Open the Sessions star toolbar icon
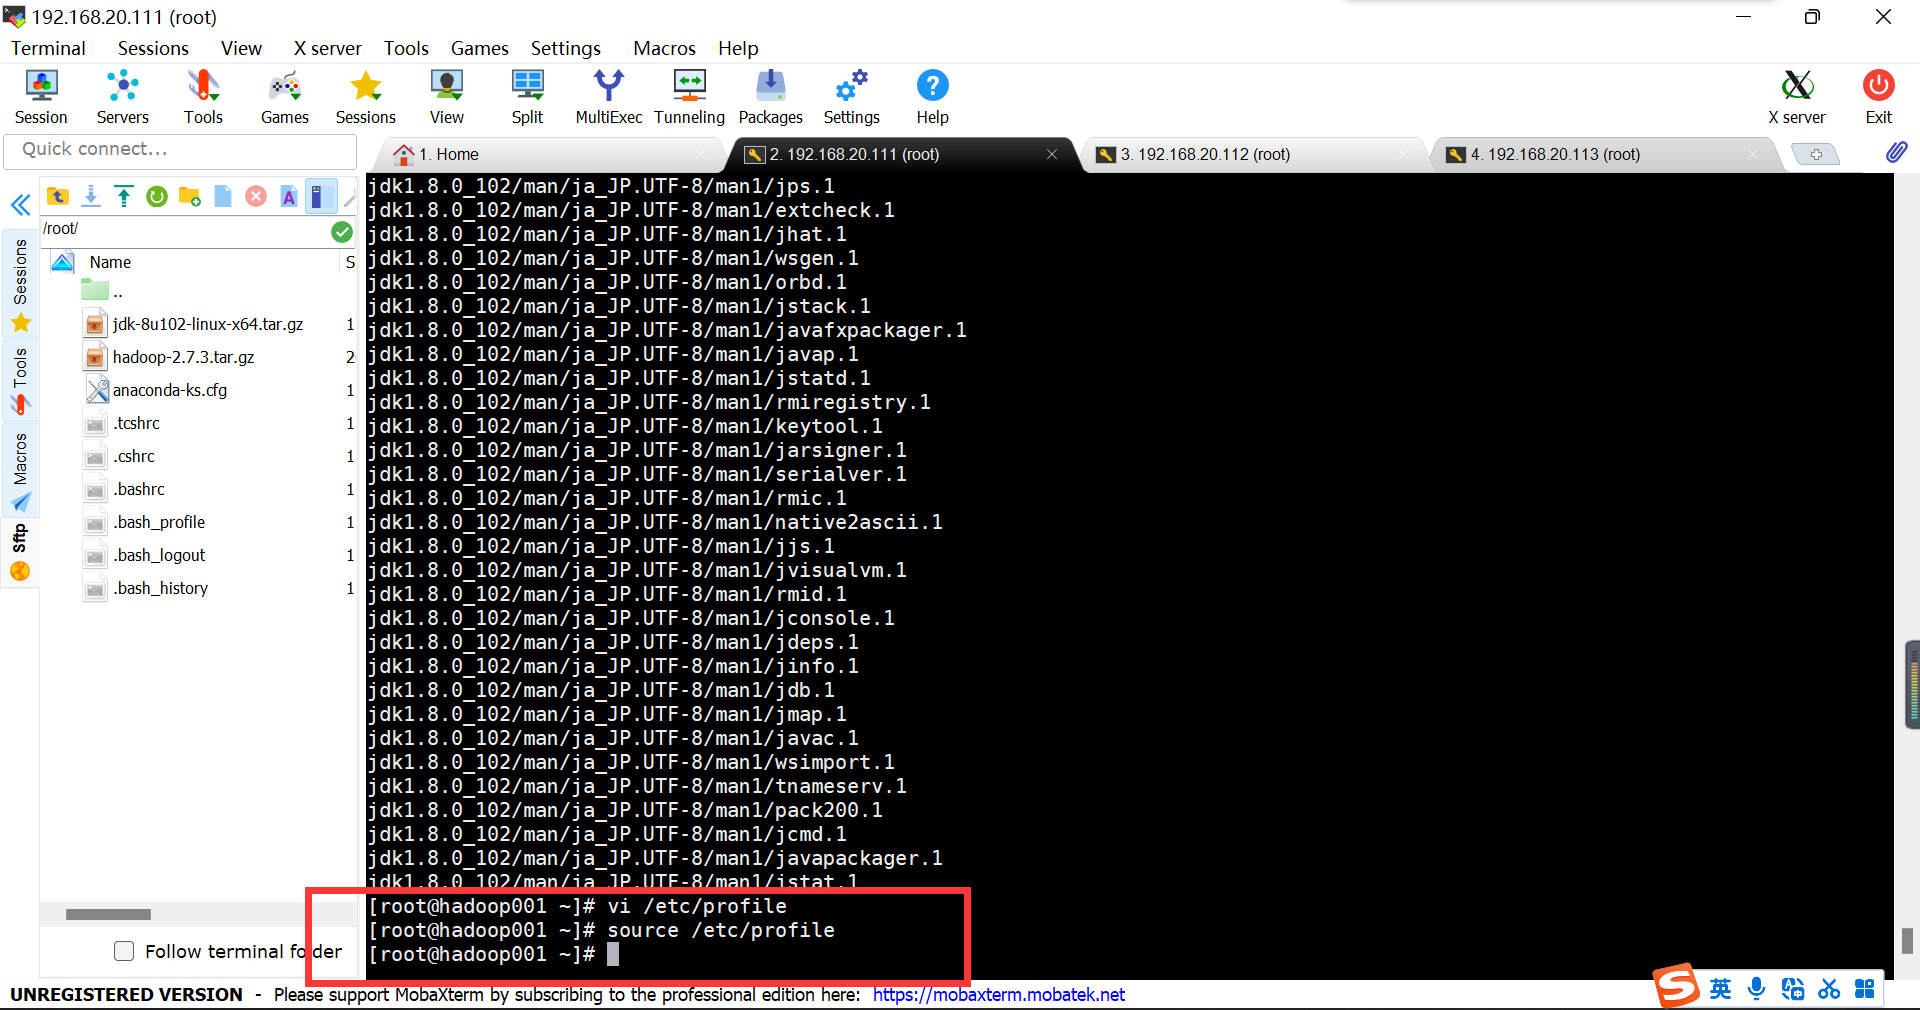 click(366, 97)
